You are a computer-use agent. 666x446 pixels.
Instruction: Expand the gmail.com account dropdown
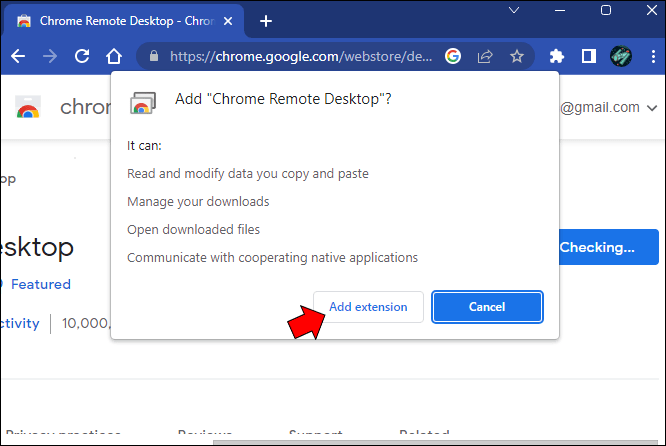652,108
